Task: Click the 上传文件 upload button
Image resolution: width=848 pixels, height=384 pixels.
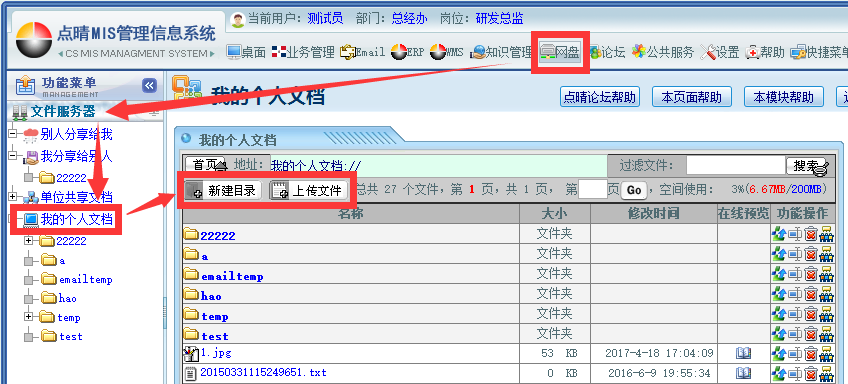Action: [308, 190]
